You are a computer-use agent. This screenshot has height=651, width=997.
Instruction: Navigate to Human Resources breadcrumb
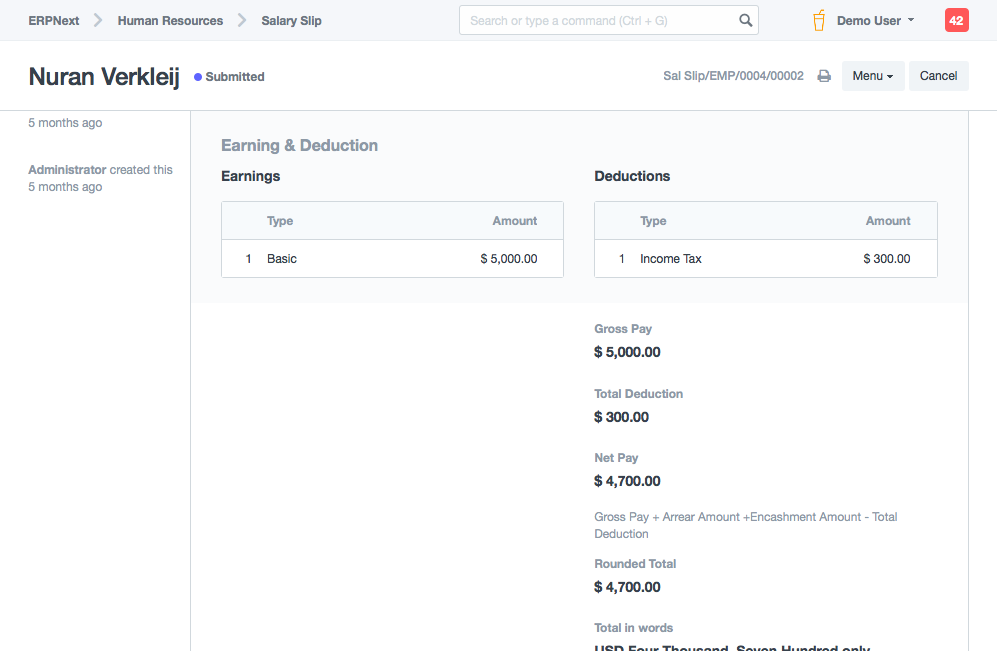[x=170, y=20]
